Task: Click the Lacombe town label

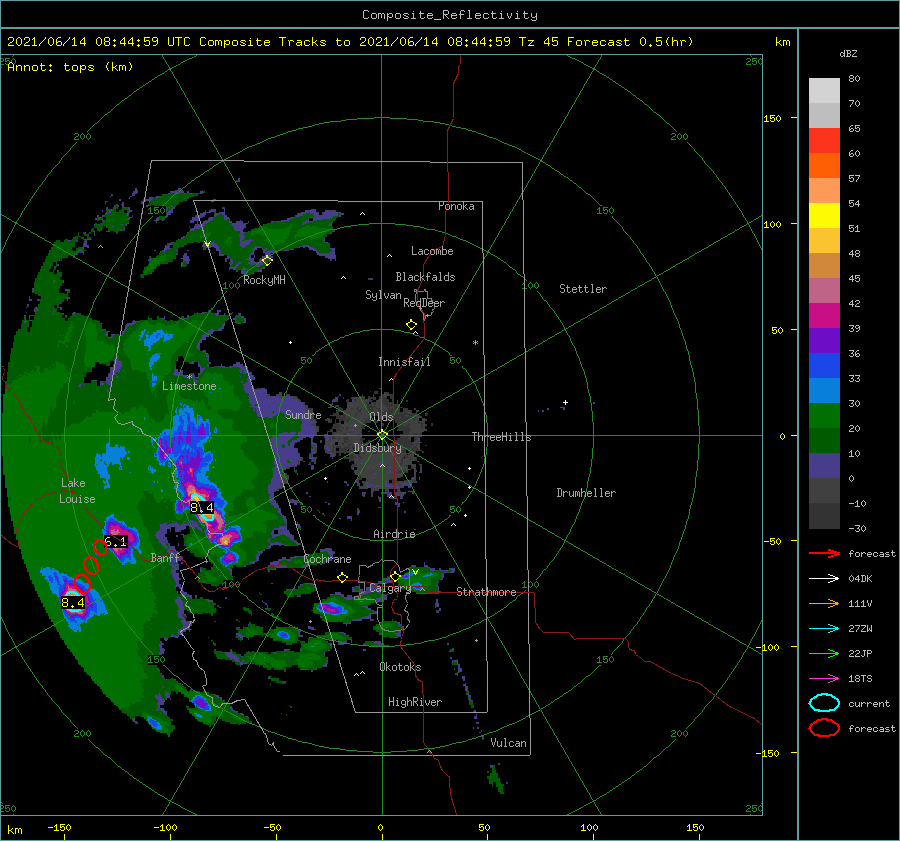Action: point(432,251)
